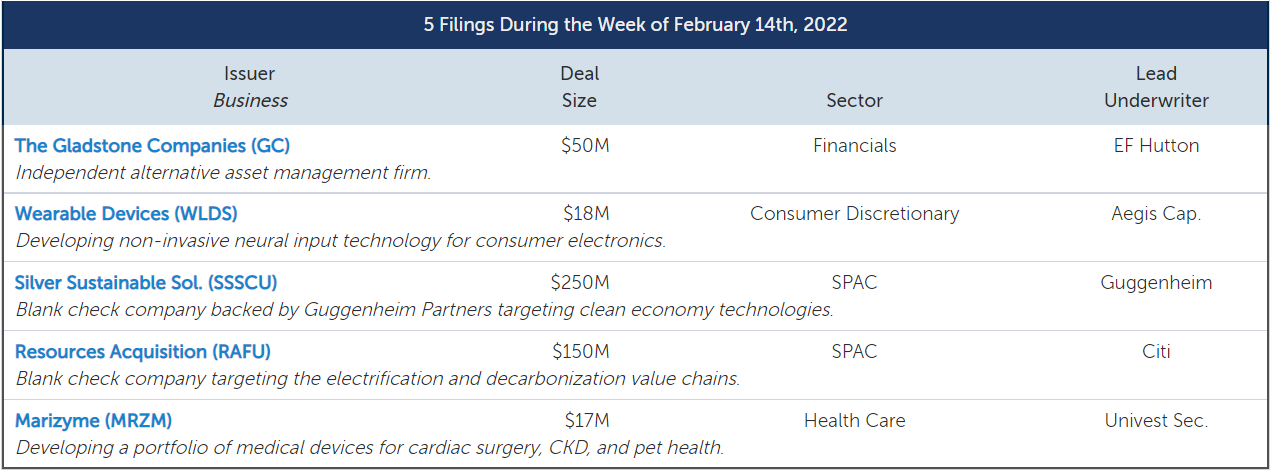Image resolution: width=1272 pixels, height=470 pixels.
Task: Click the Deal Size column header
Action: click(580, 87)
